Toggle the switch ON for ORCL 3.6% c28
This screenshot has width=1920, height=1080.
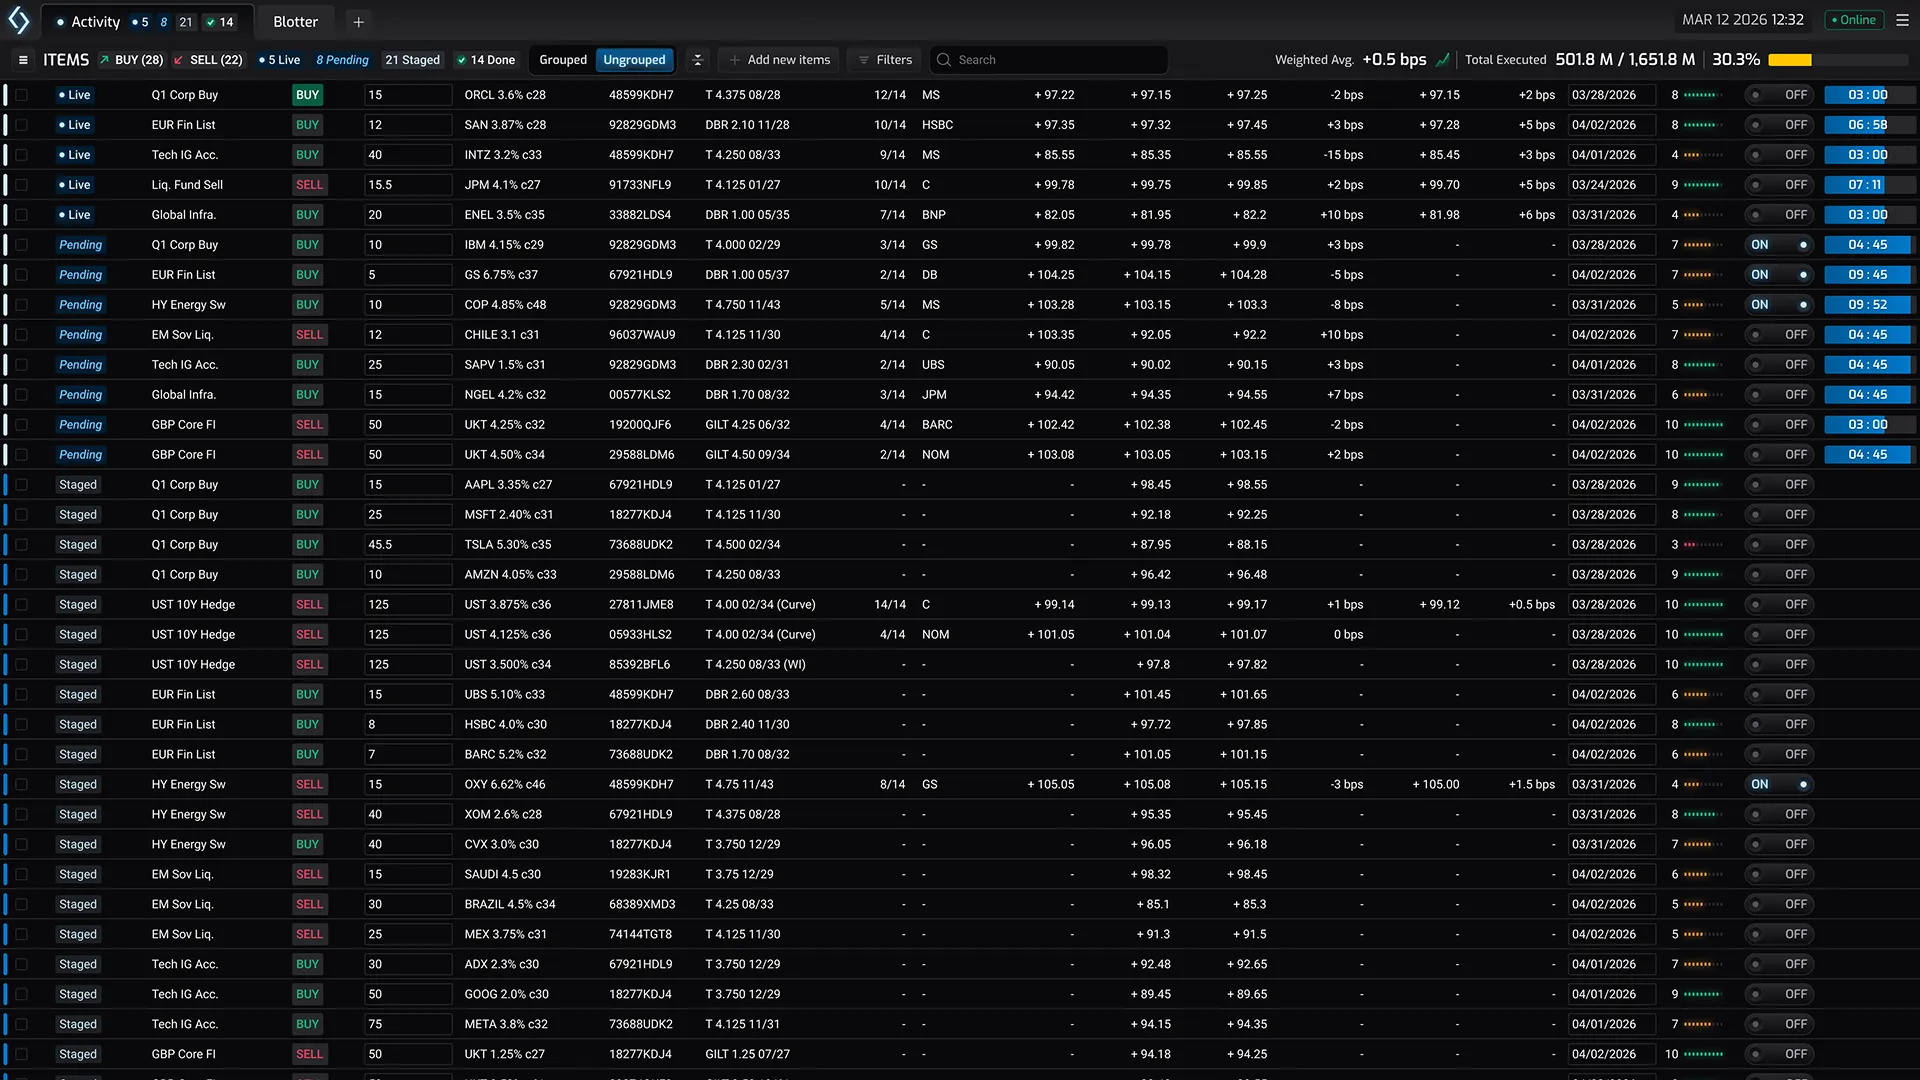[x=1779, y=95]
